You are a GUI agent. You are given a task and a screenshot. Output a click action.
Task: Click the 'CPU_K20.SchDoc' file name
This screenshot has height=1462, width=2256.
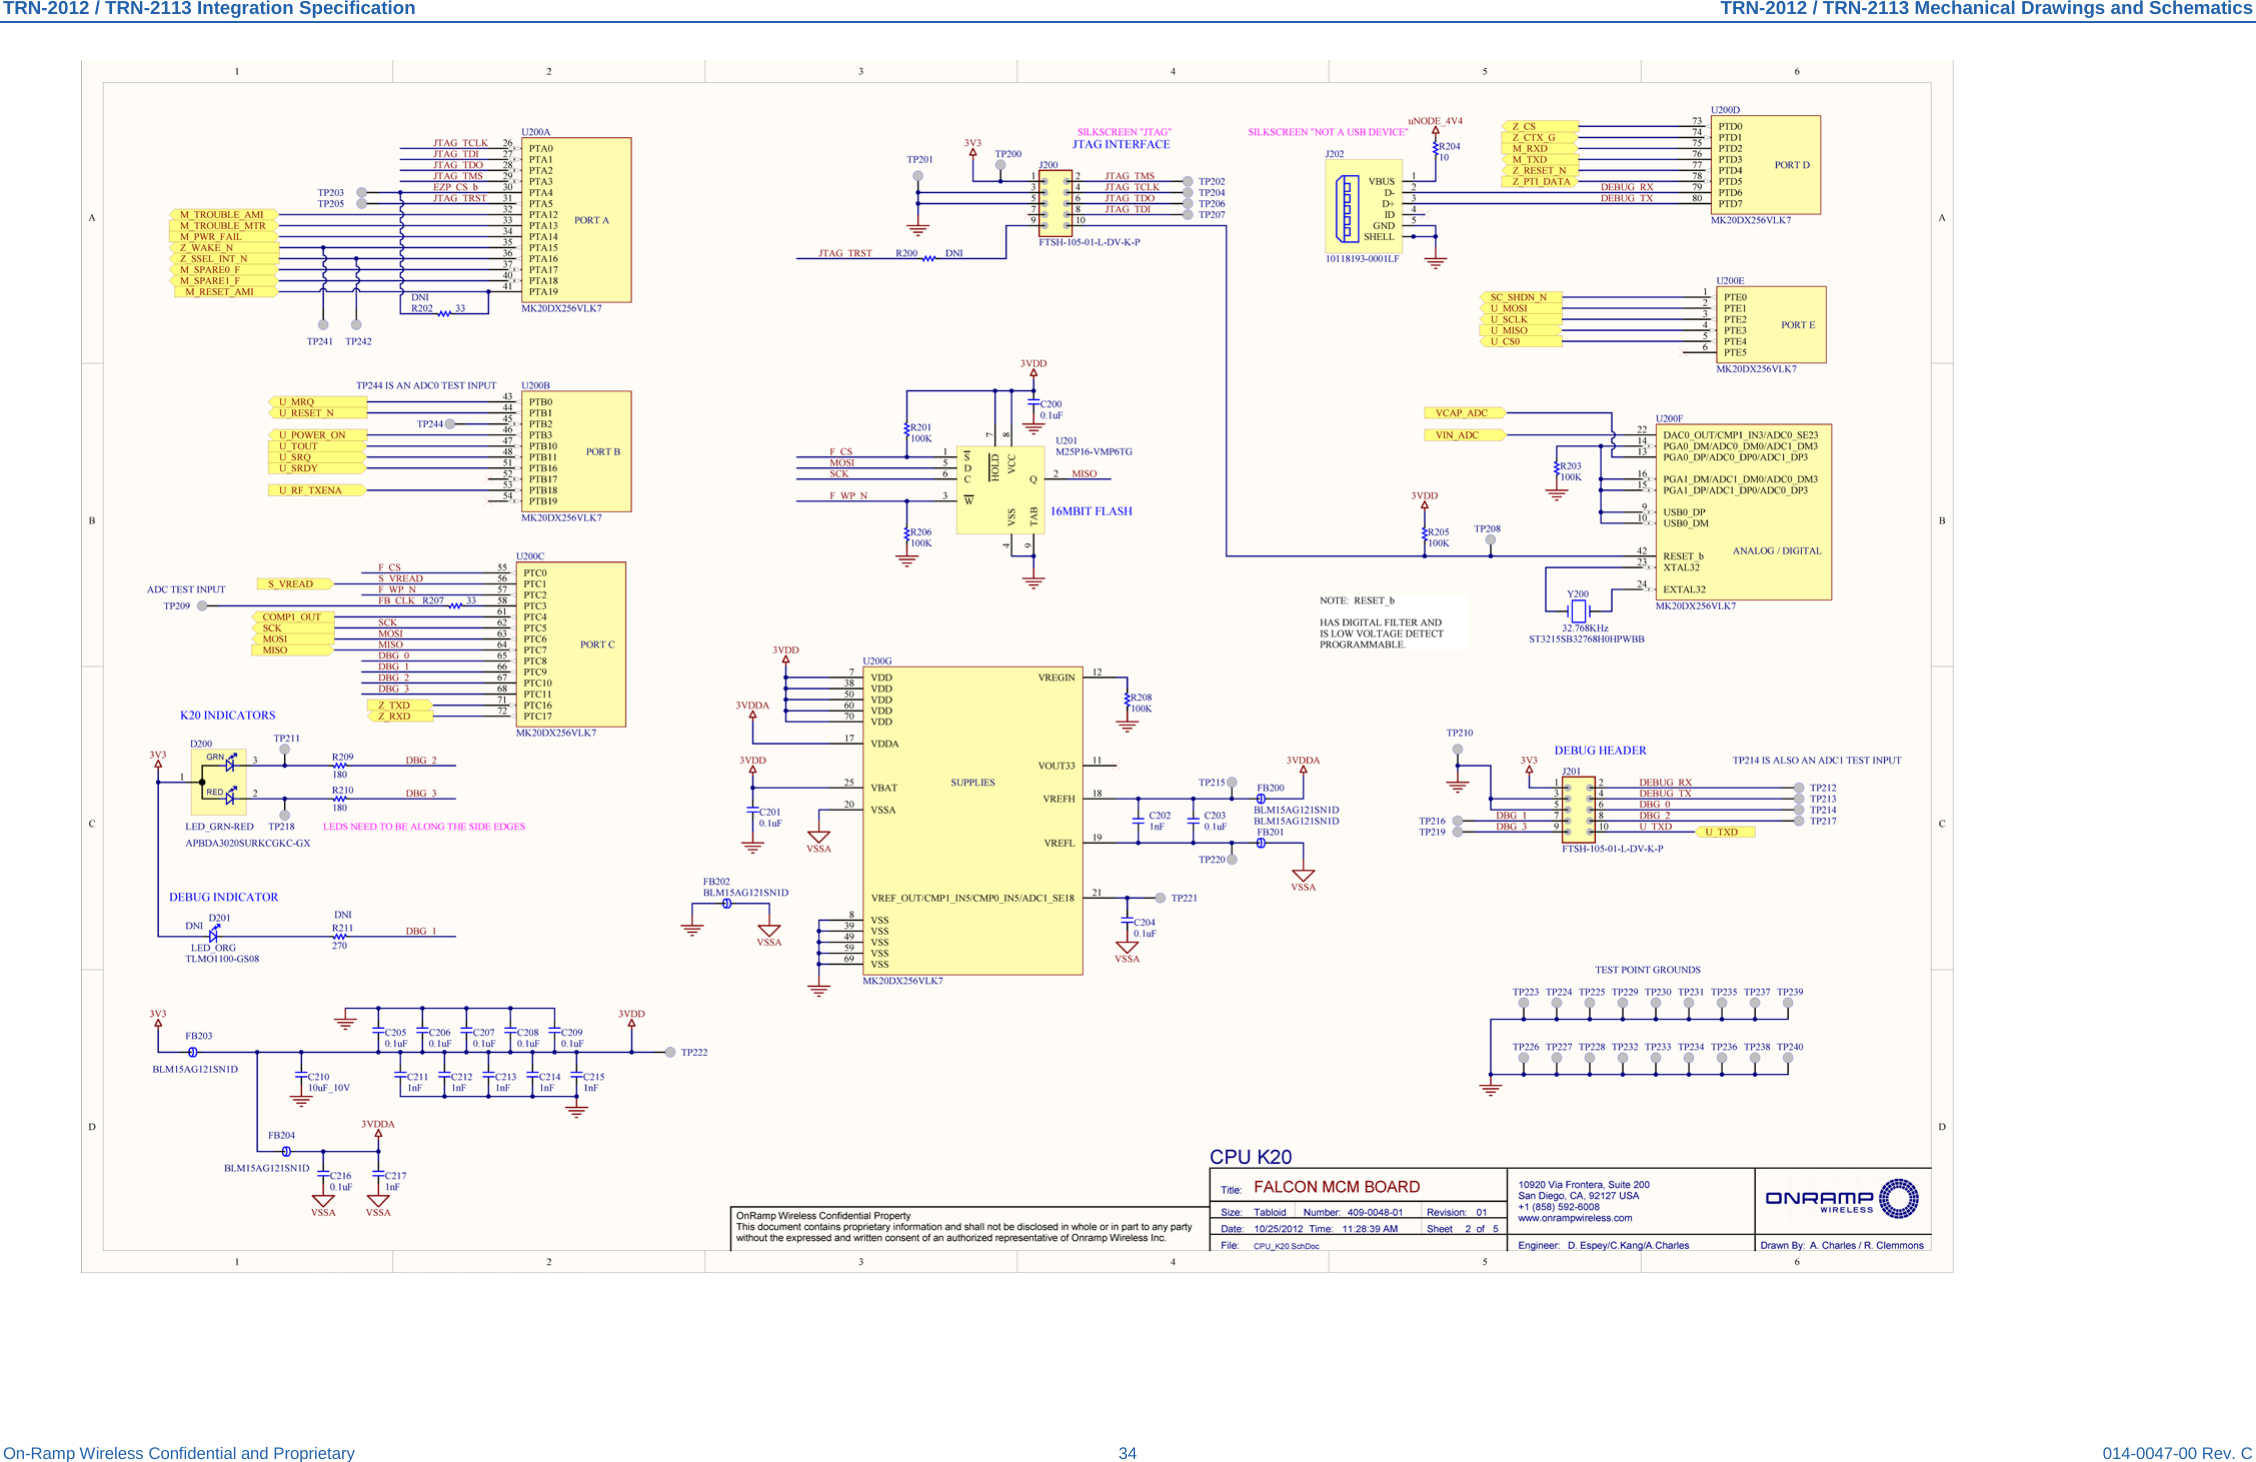pyautogui.click(x=1286, y=1246)
